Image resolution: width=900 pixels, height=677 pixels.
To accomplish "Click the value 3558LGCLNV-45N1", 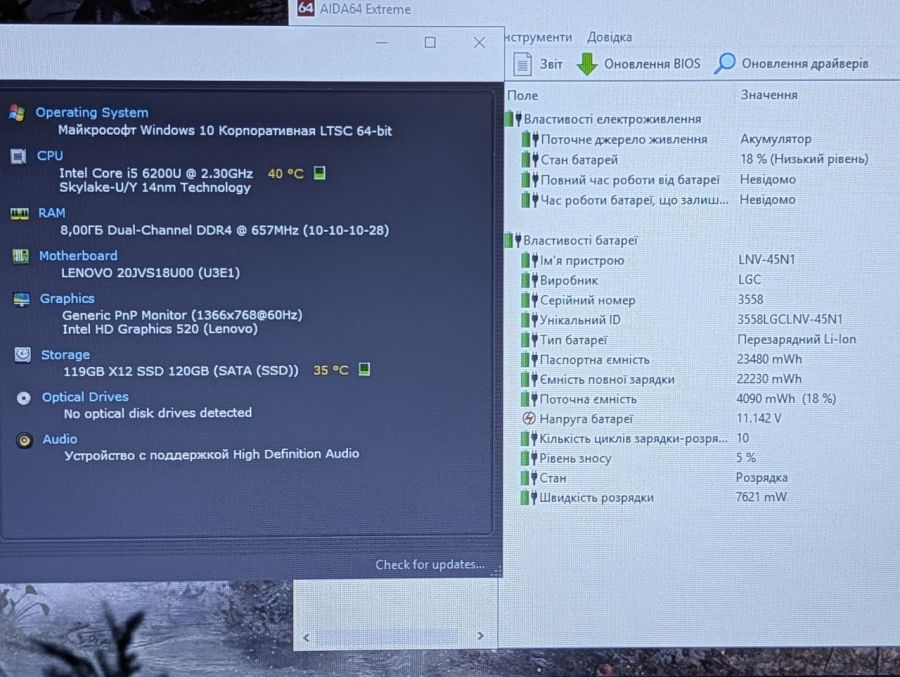I will click(790, 319).
